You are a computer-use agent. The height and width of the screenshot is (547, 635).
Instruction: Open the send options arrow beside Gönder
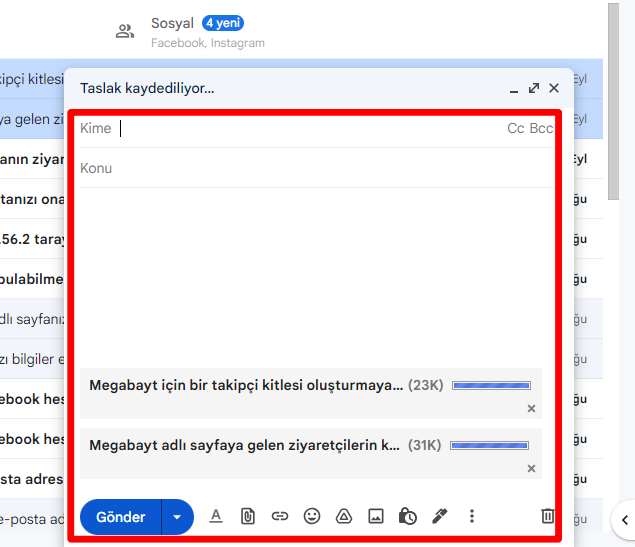[177, 517]
